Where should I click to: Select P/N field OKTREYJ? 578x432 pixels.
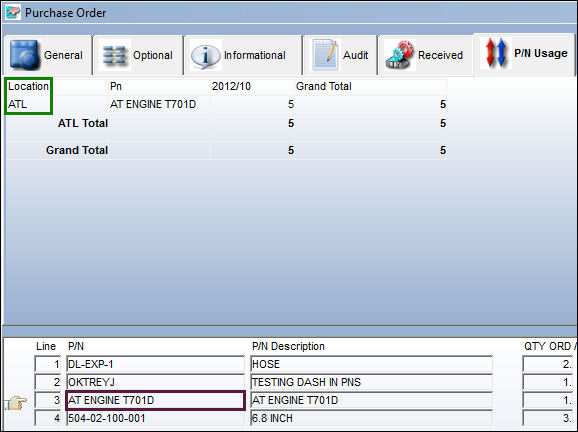pyautogui.click(x=155, y=382)
